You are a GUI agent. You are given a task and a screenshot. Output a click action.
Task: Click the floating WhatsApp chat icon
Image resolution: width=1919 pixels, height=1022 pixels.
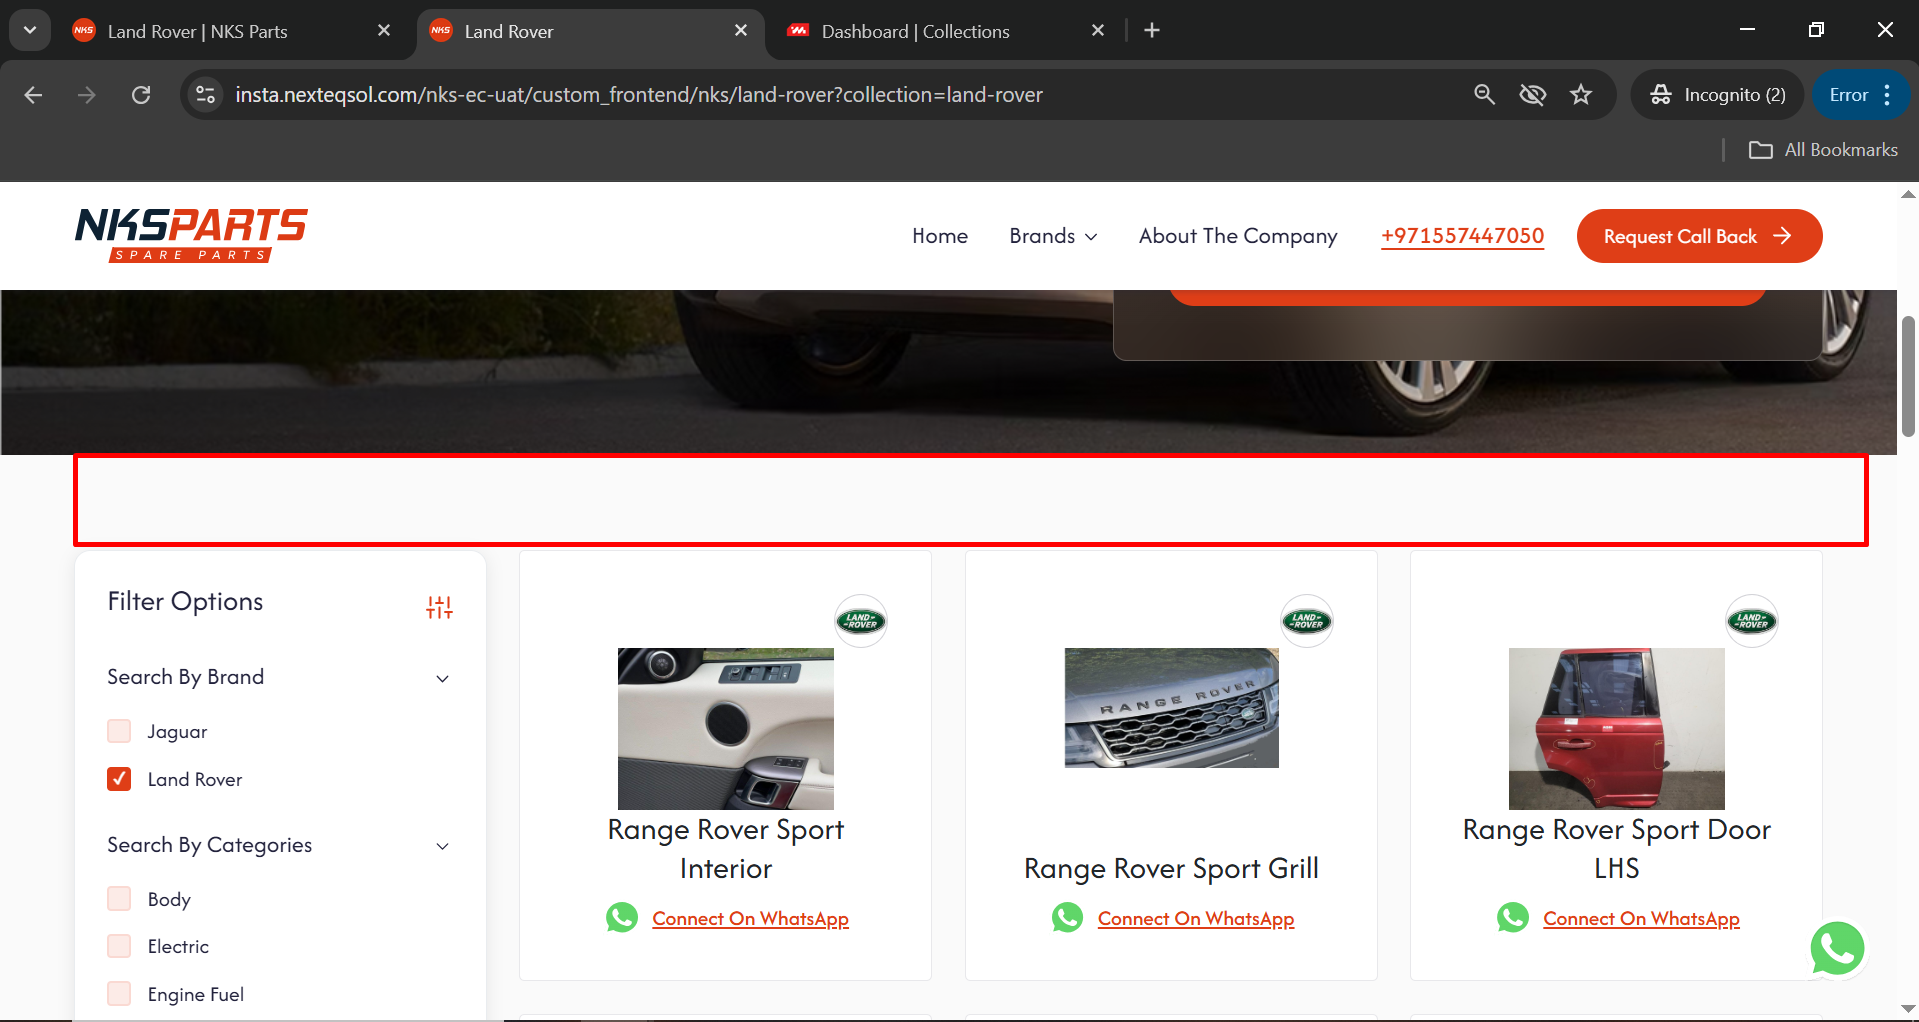click(x=1836, y=948)
